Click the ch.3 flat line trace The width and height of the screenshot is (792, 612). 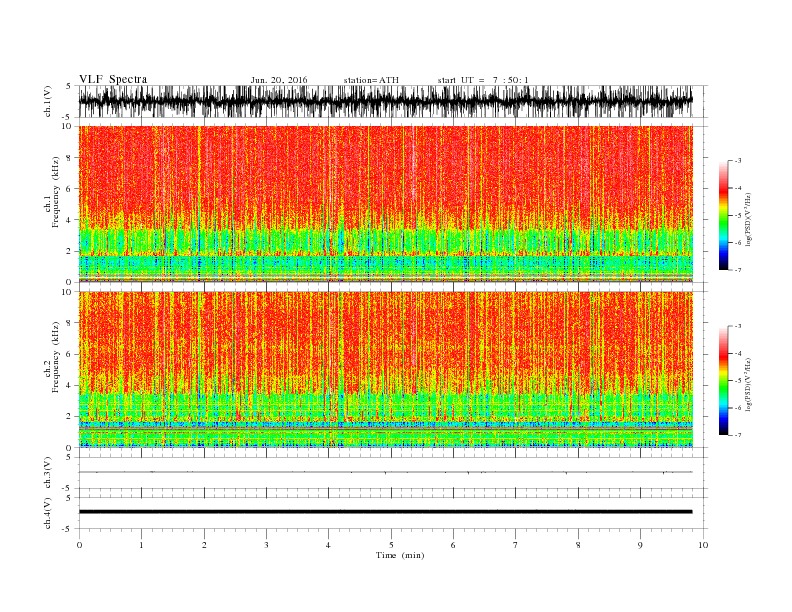click(386, 472)
